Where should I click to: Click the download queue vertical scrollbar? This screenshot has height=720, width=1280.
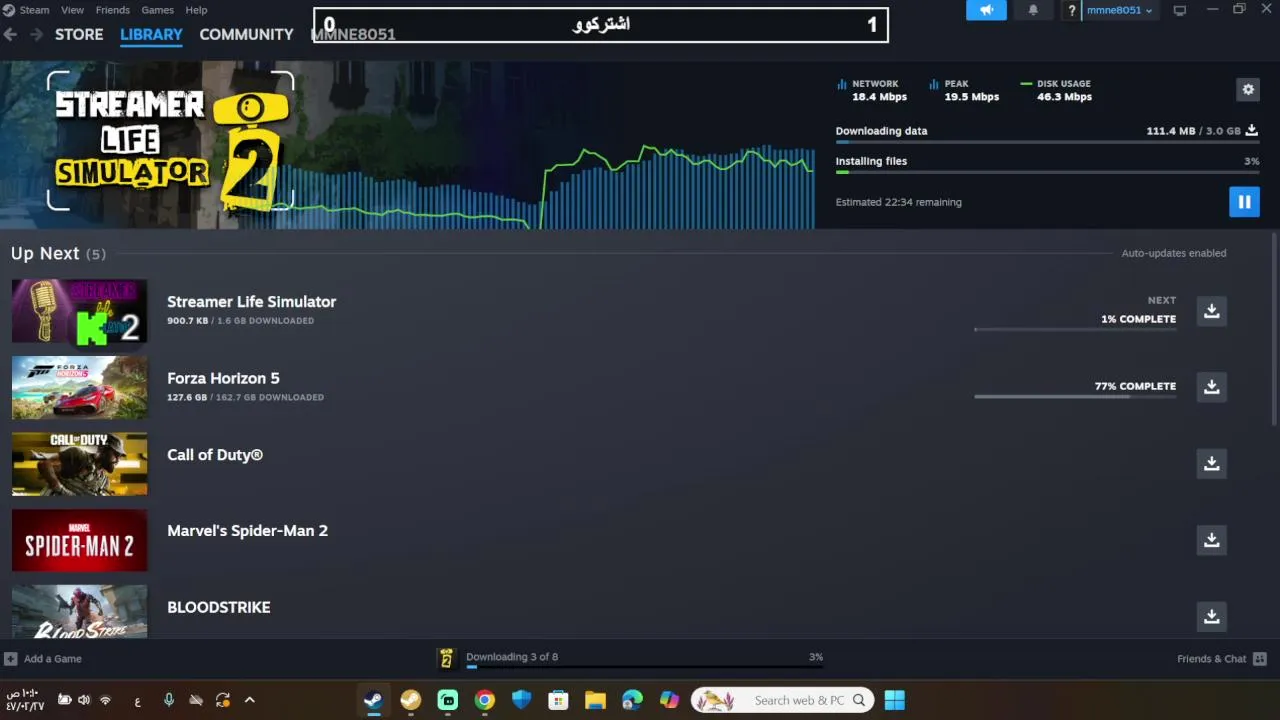pyautogui.click(x=1274, y=330)
